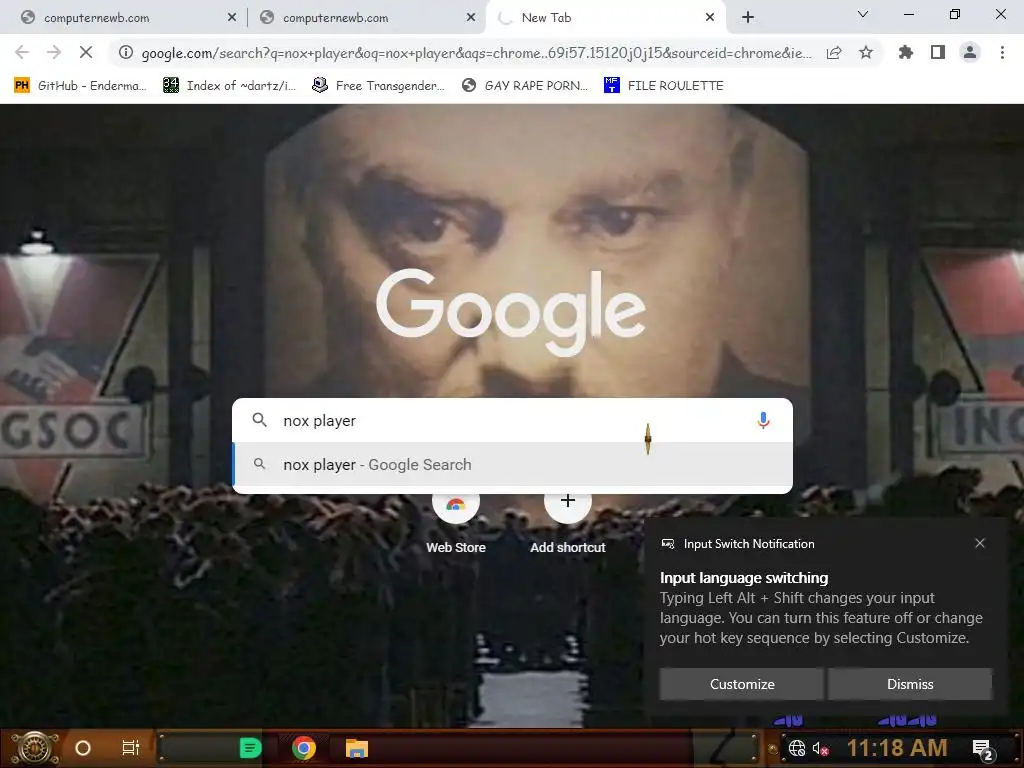Click the Customize button in notification
The width and height of the screenshot is (1024, 768).
[742, 684]
